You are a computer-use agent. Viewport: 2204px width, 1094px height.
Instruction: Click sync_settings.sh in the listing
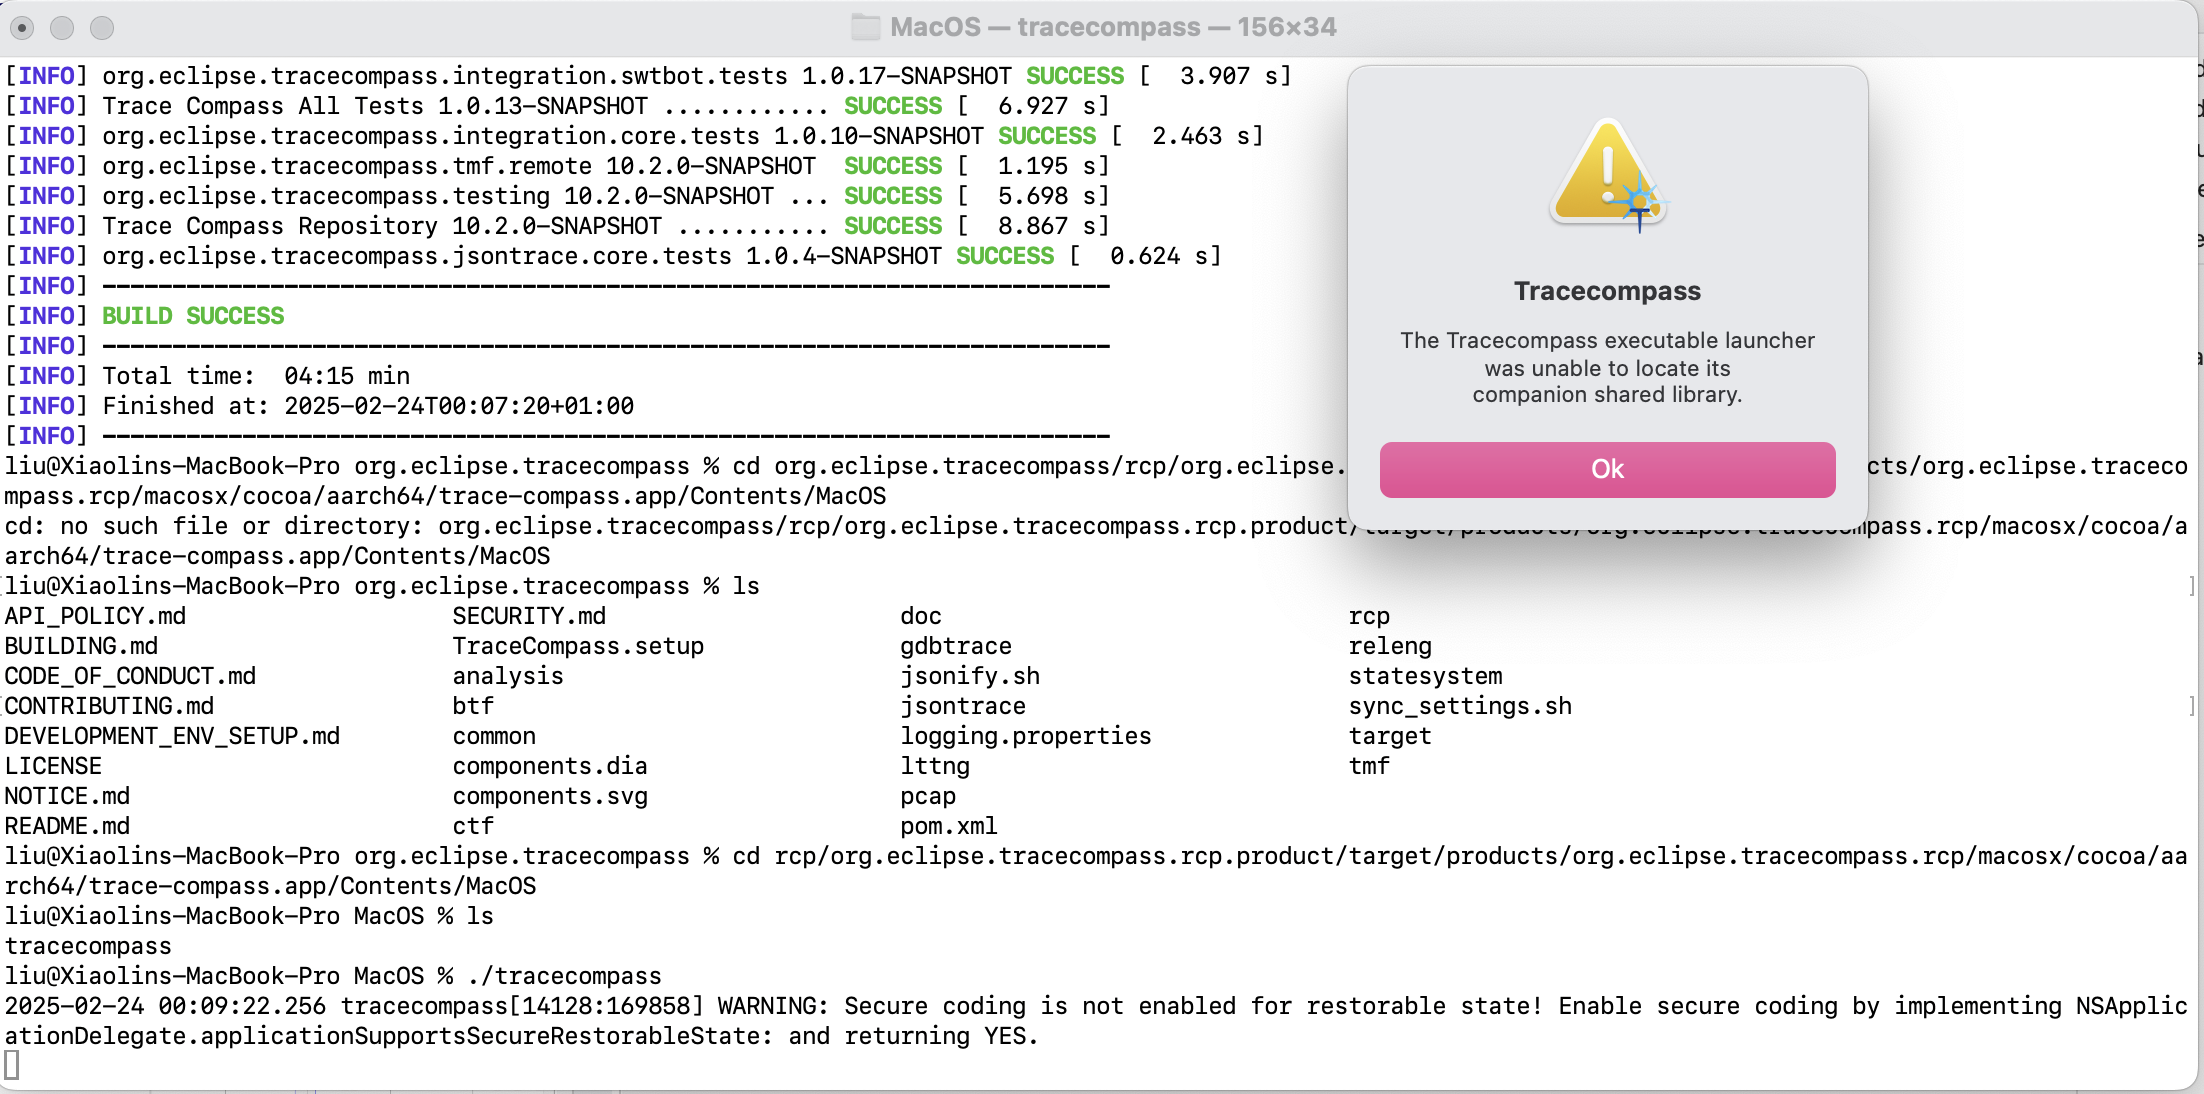click(1460, 706)
